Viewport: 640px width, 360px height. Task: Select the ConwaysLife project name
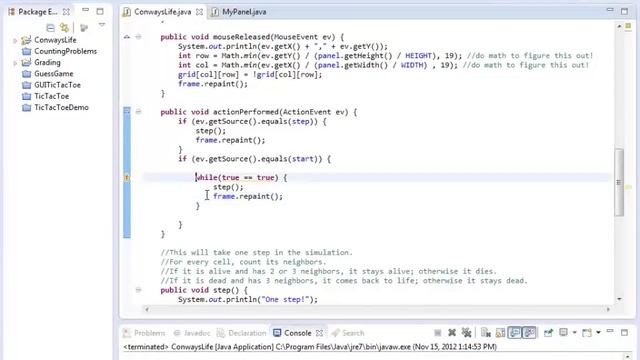pos(55,40)
